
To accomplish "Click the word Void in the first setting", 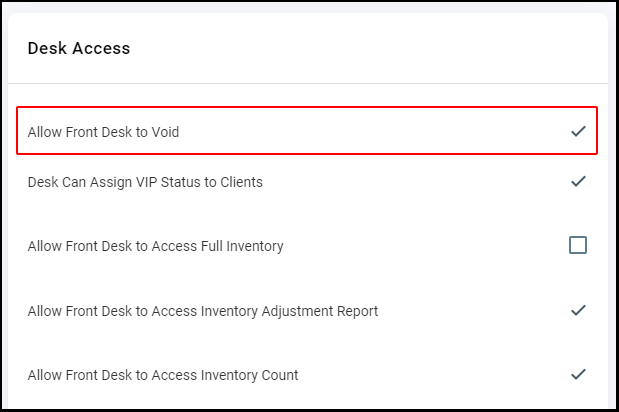I will tap(165, 132).
